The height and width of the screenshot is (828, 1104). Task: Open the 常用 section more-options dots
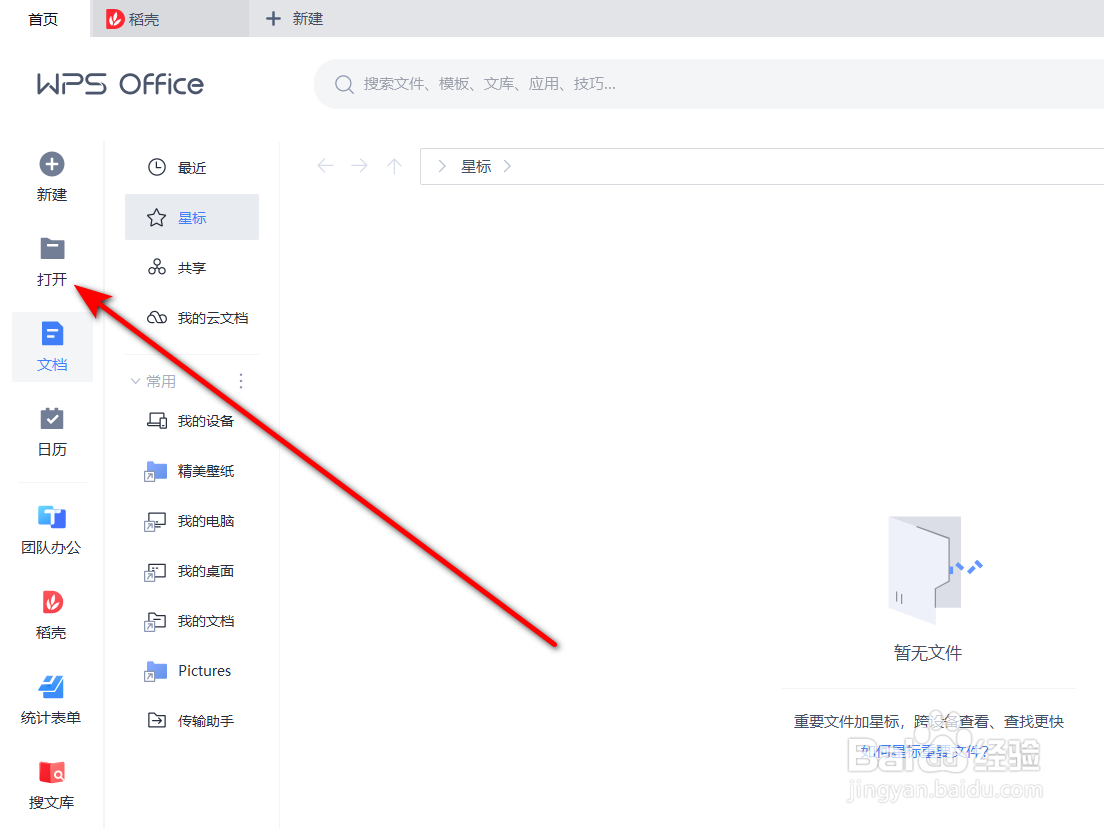241,381
